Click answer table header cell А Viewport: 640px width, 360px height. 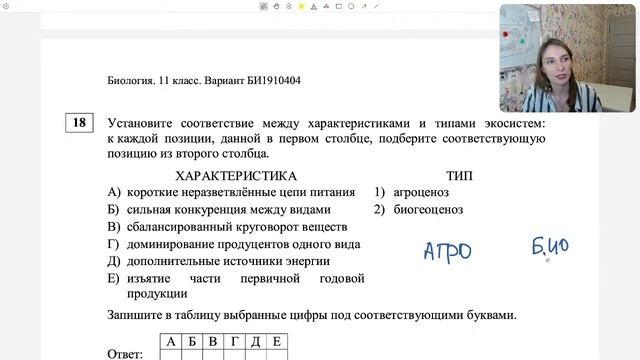(171, 341)
